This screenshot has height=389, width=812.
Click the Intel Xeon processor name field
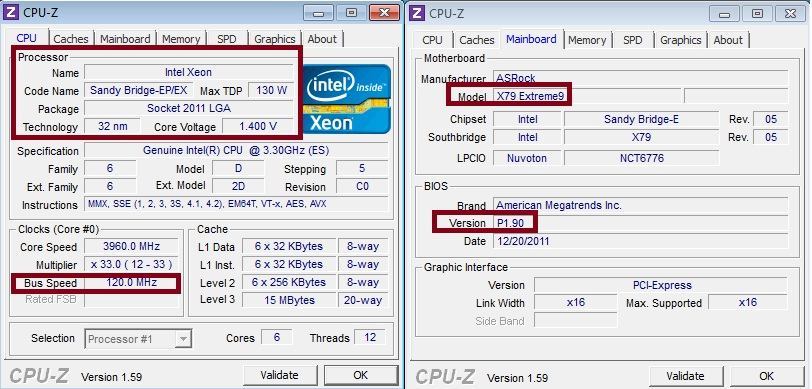click(x=188, y=73)
